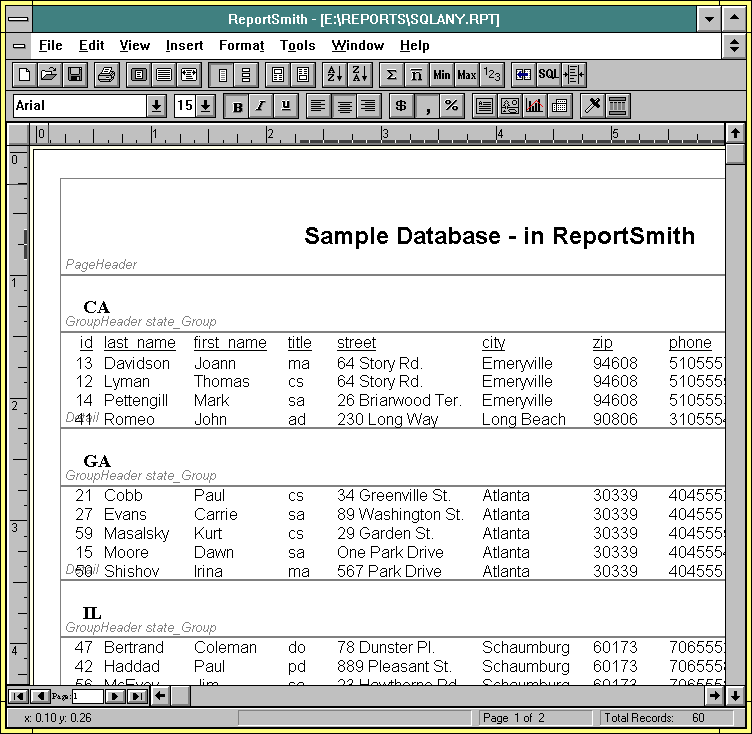Pick up style with the dropper icon
The width and height of the screenshot is (752, 734).
(592, 106)
